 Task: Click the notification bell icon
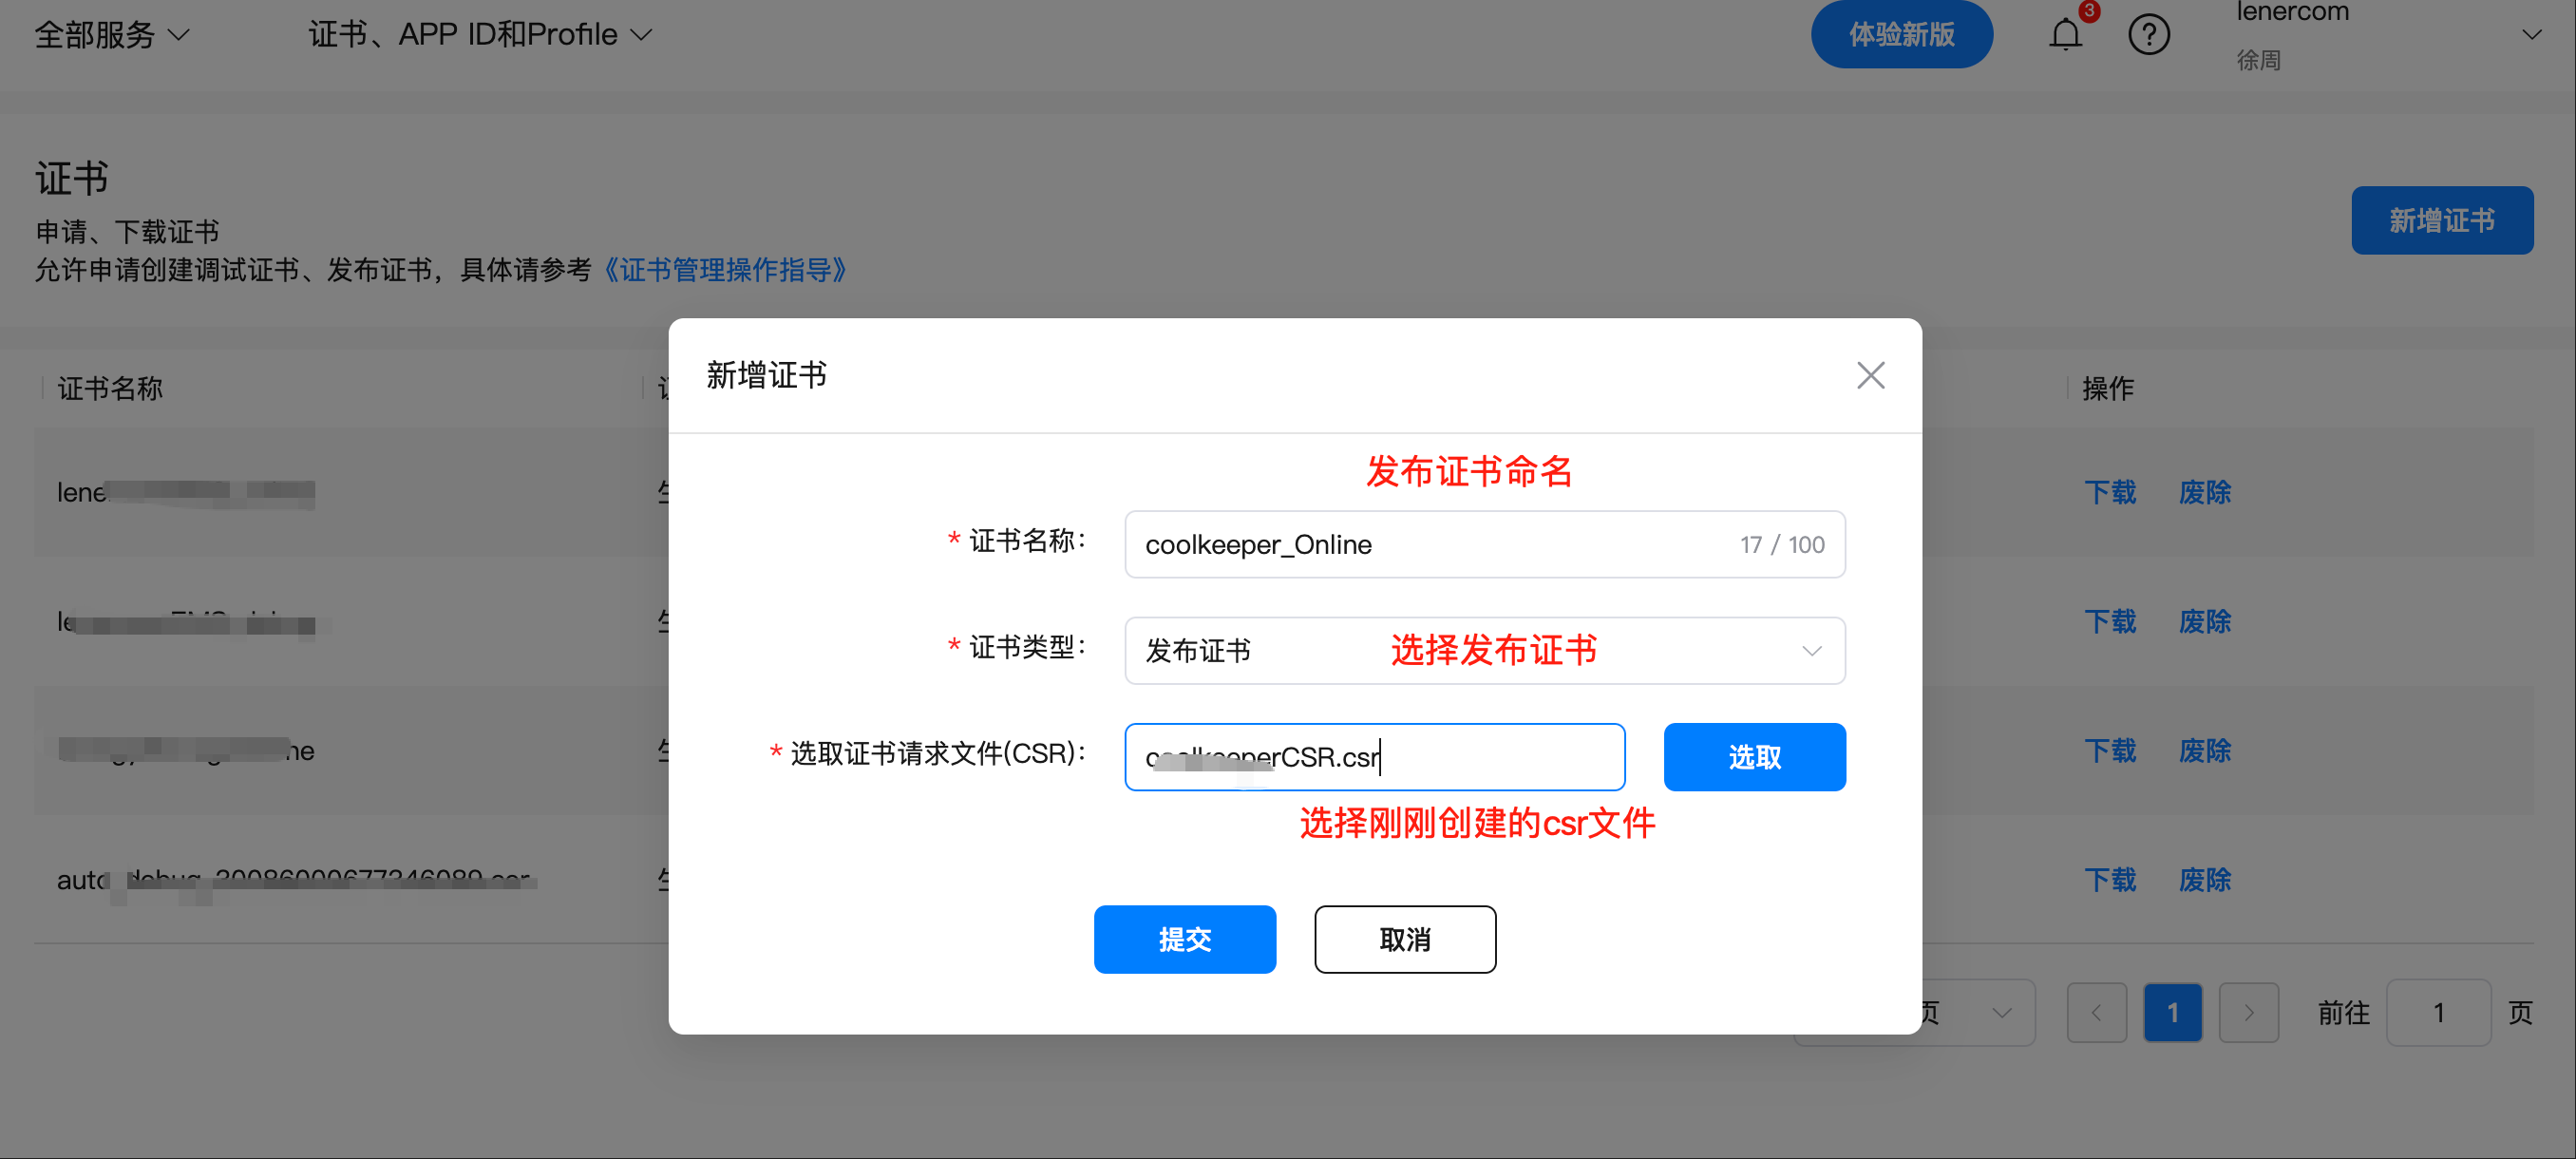pos(2064,36)
